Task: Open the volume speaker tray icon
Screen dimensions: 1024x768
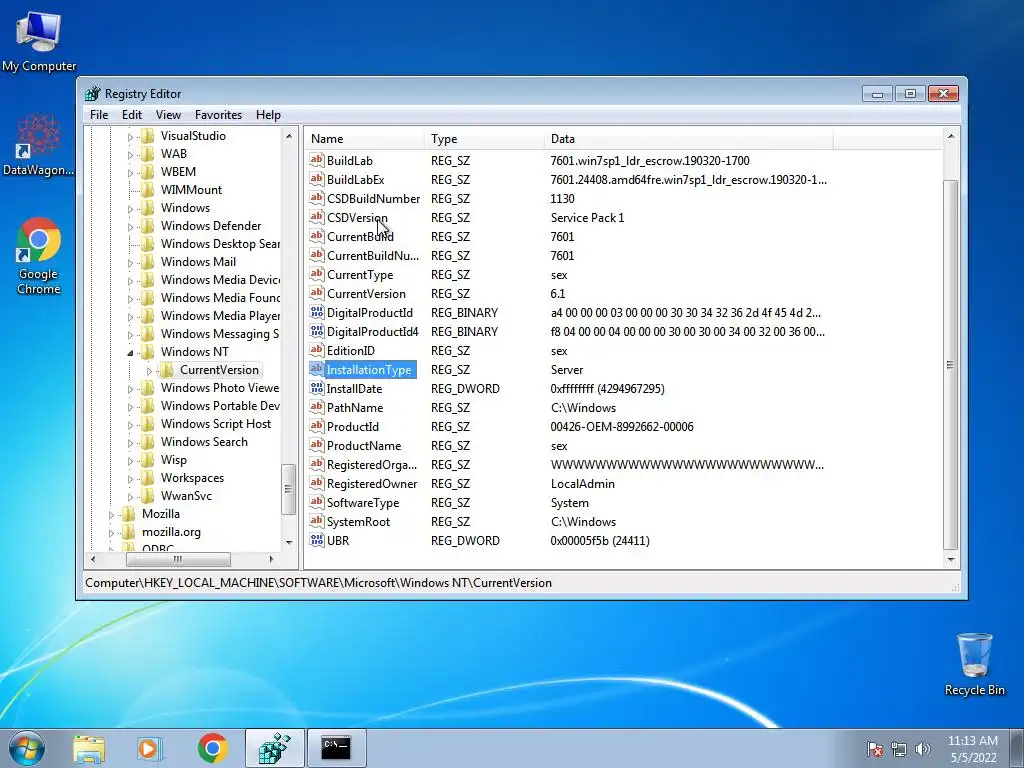Action: pos(923,749)
